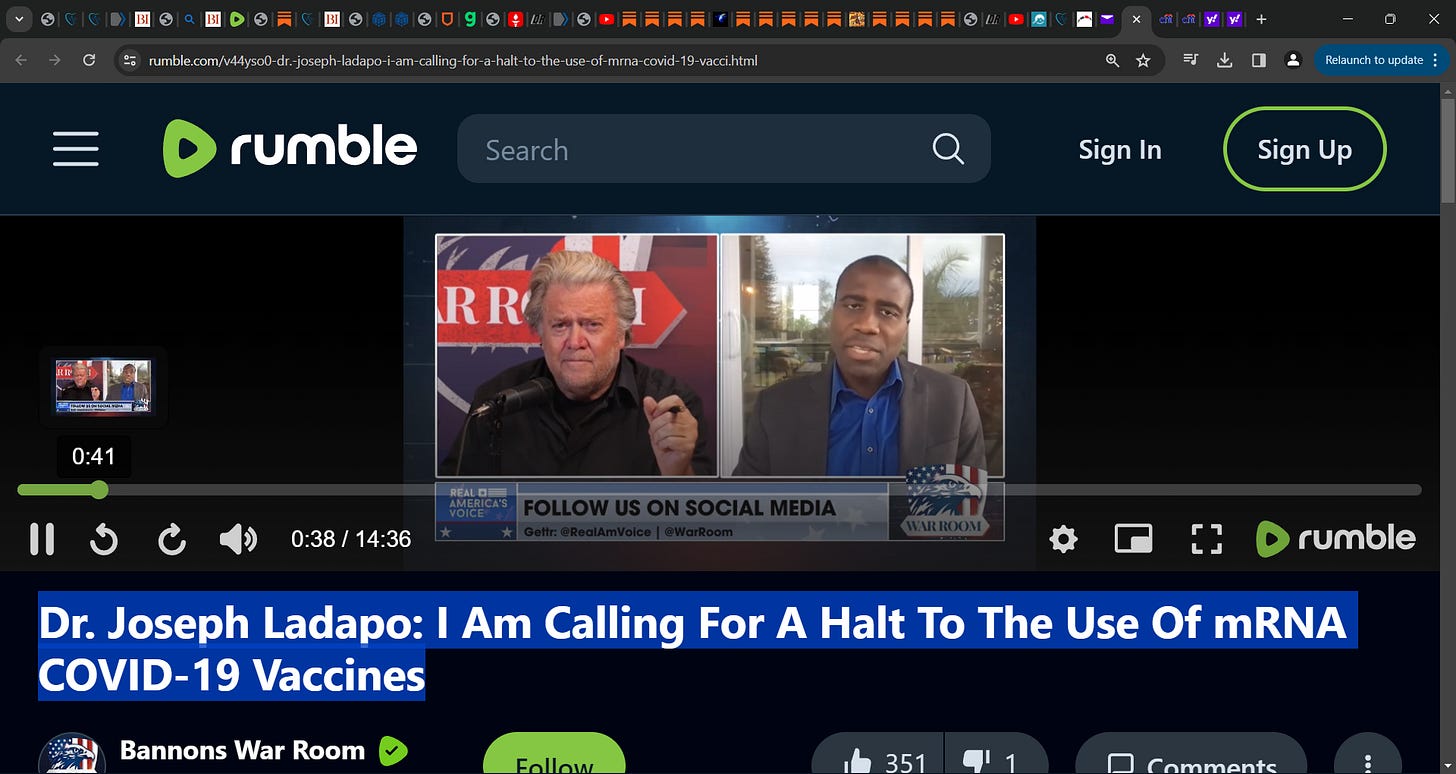Viewport: 1456px width, 774px height.
Task: Click the page vertical scrollbar thumb
Action: click(1447, 150)
